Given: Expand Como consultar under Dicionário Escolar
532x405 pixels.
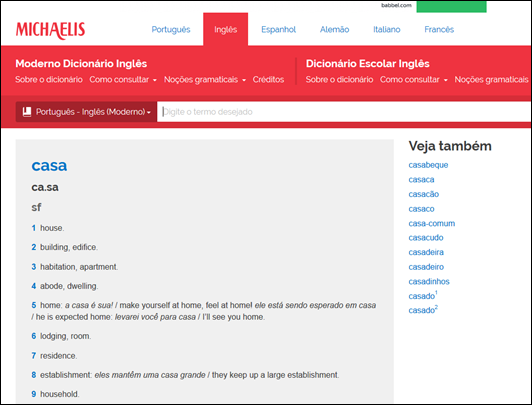Looking at the screenshot, I should click(x=414, y=80).
